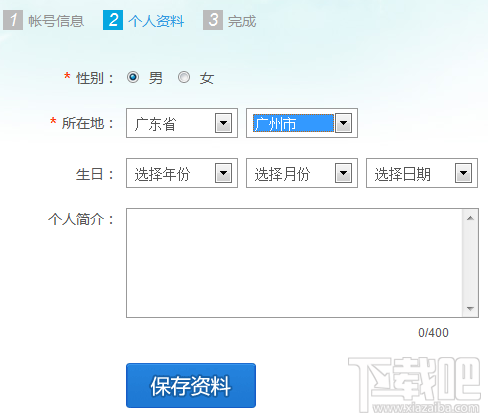Image resolution: width=488 pixels, height=418 pixels.
Task: Go to the 完成 step tab
Action: (242, 21)
